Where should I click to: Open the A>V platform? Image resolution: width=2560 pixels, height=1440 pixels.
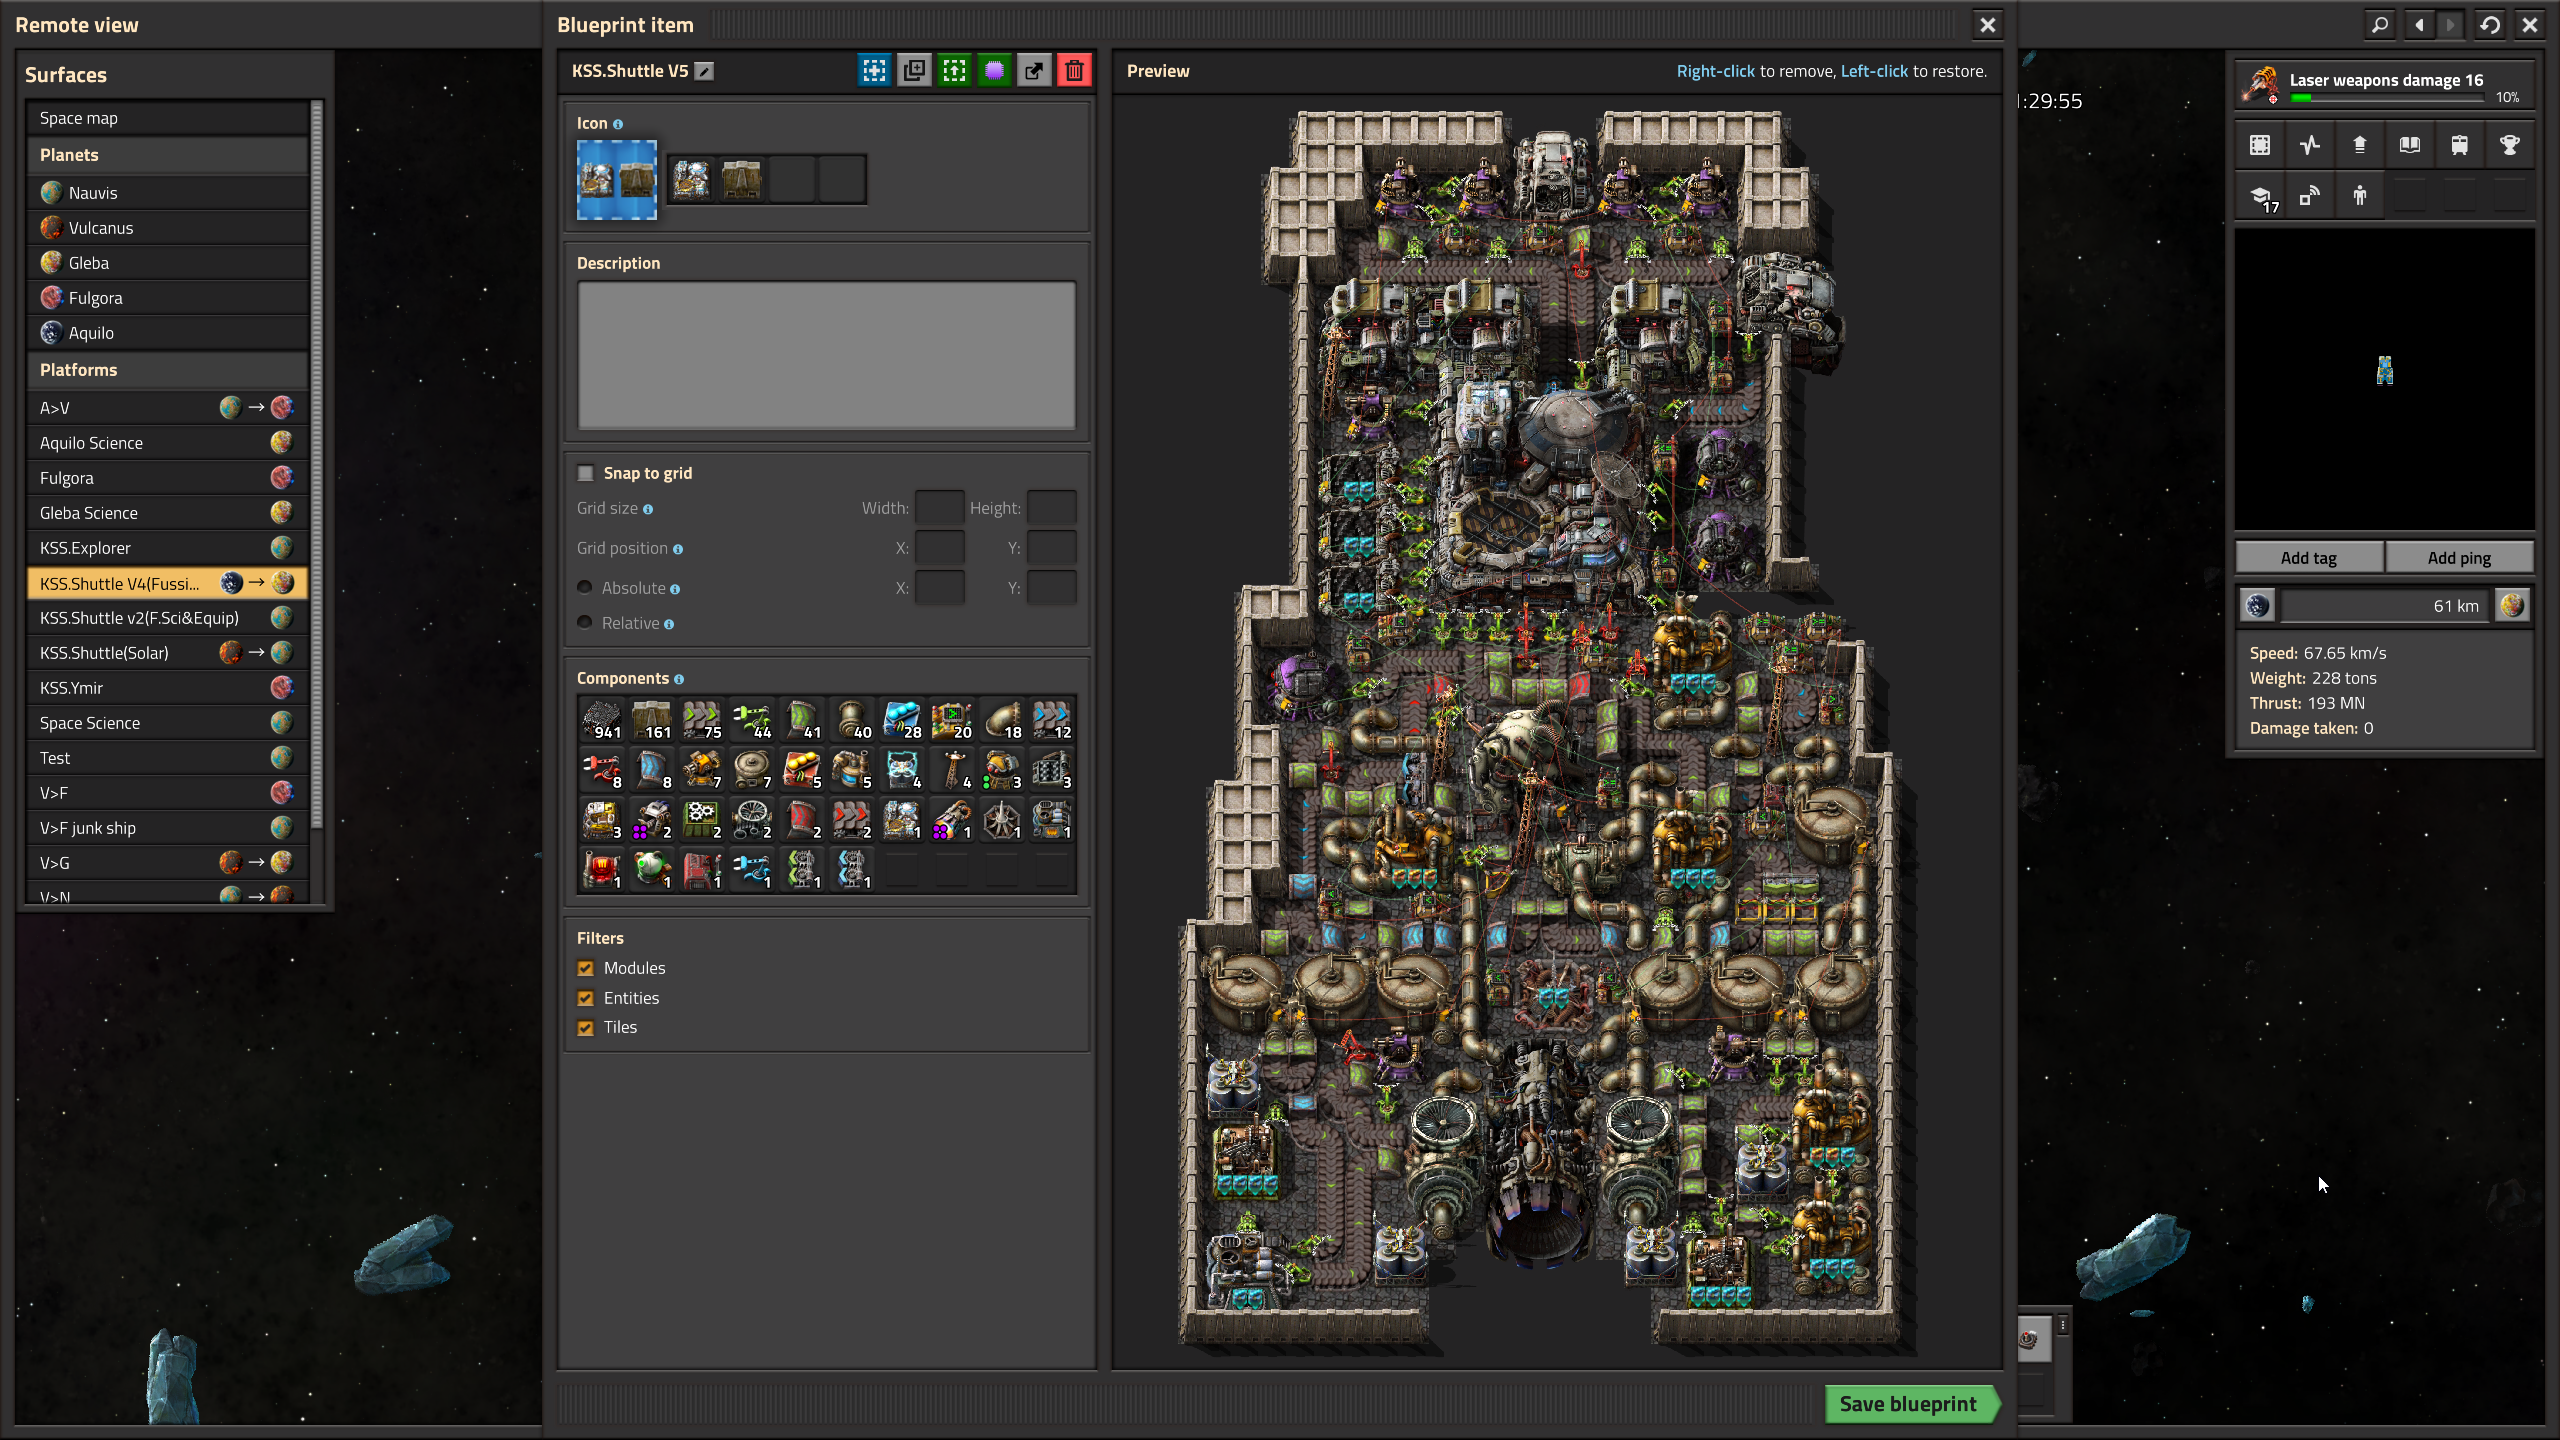[167, 408]
